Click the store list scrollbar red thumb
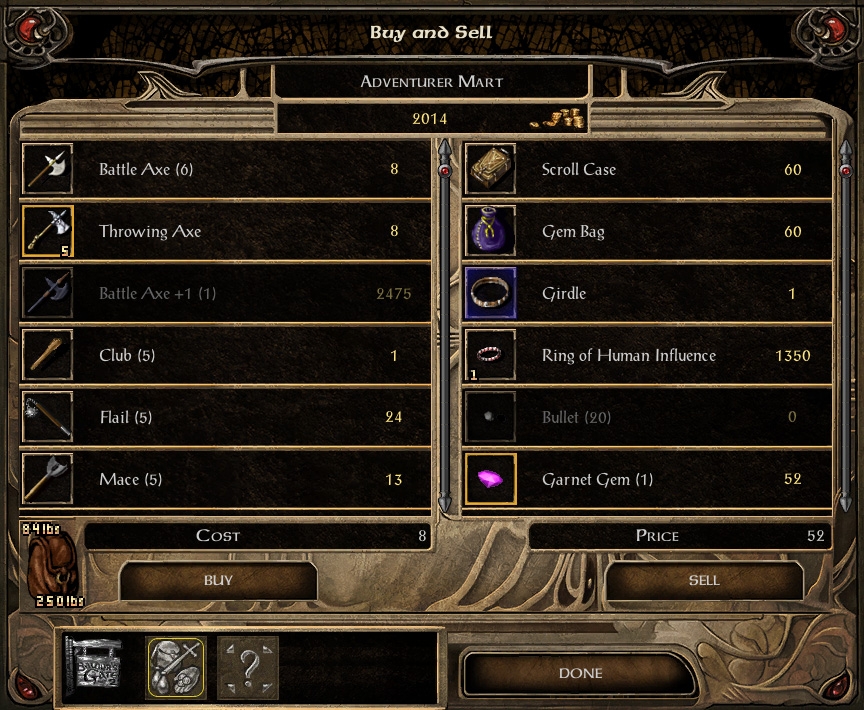 [445, 171]
